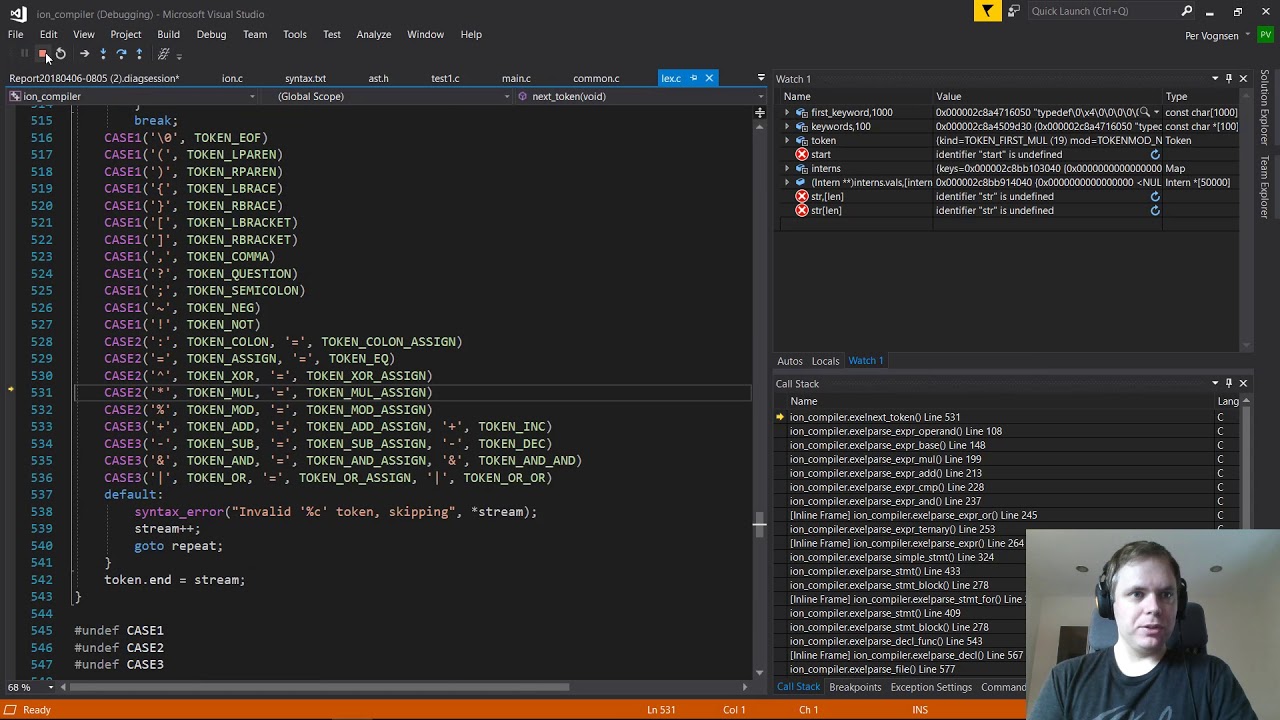
Task: Expand the keywords,100 watch entry
Action: point(787,127)
